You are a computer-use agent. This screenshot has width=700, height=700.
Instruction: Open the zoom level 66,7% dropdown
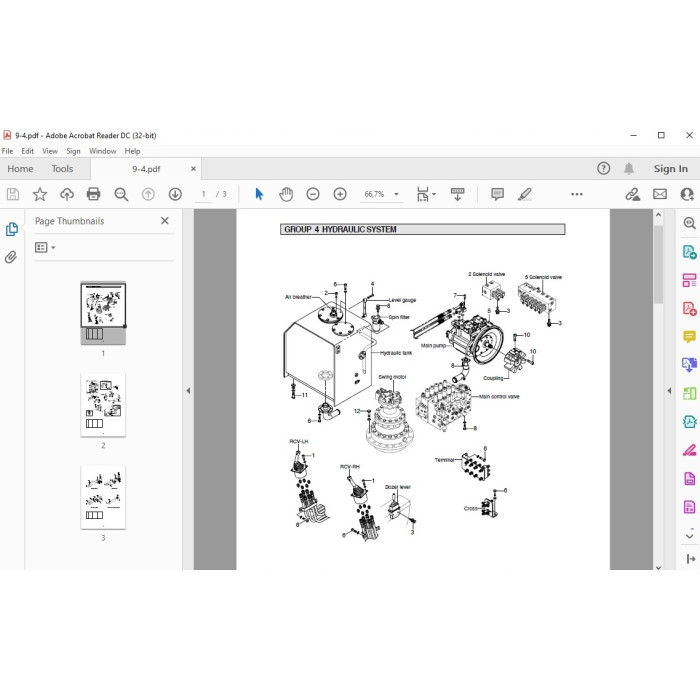(x=396, y=194)
